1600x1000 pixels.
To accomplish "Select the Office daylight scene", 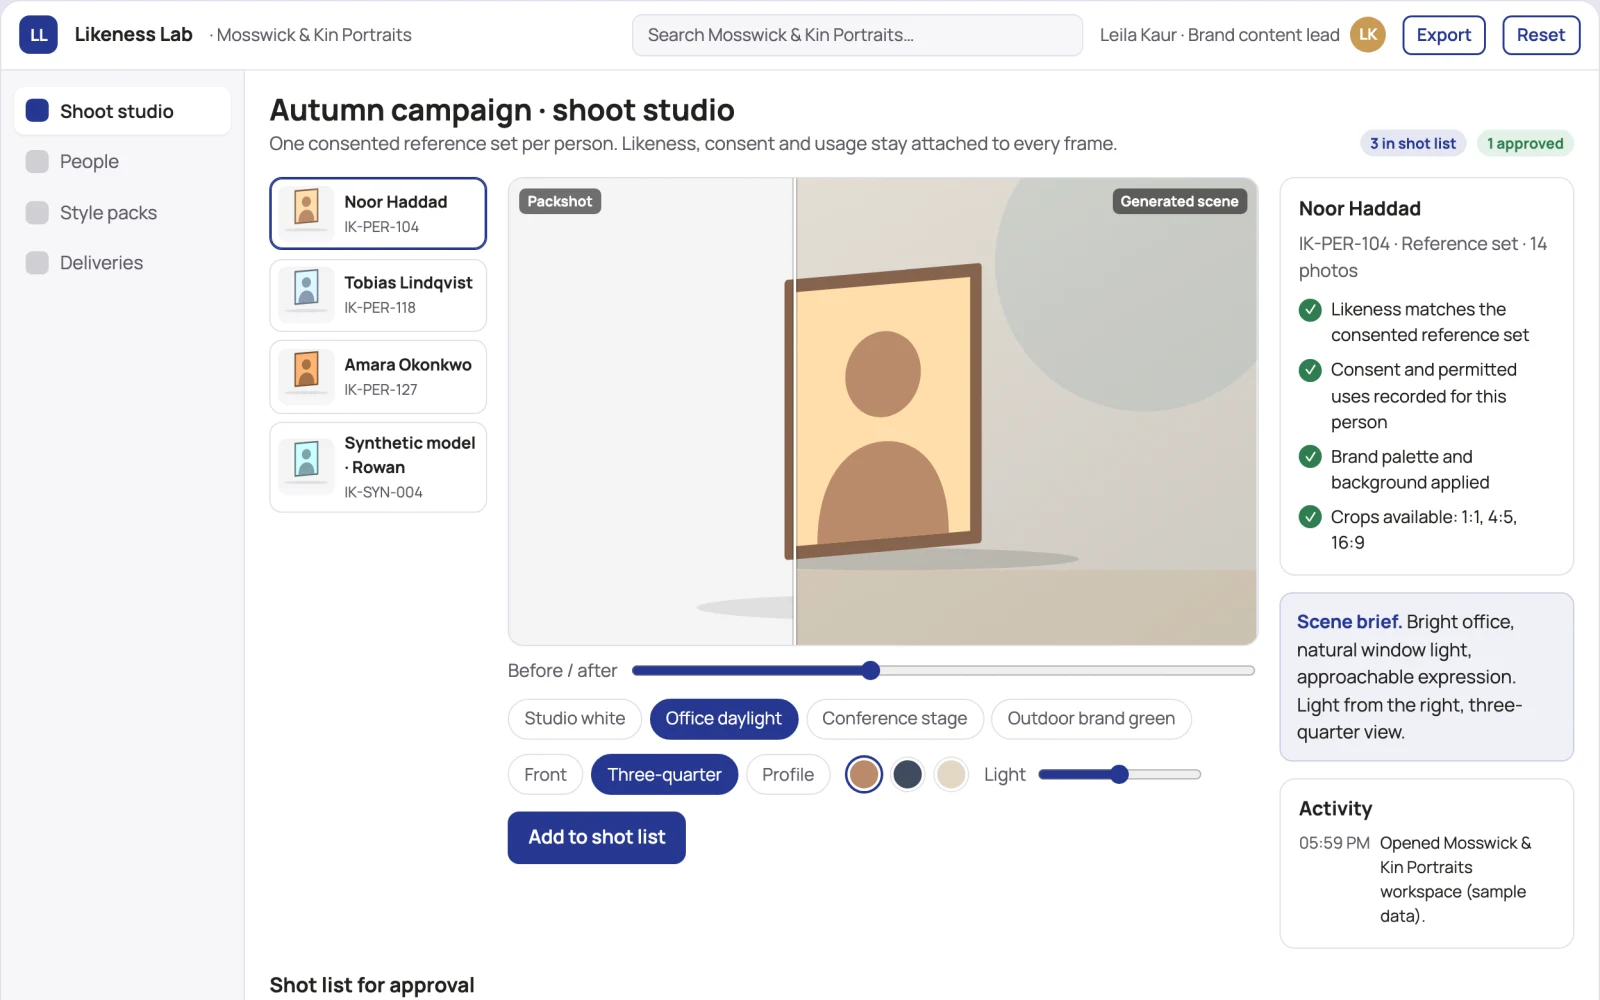I will pyautogui.click(x=724, y=719).
